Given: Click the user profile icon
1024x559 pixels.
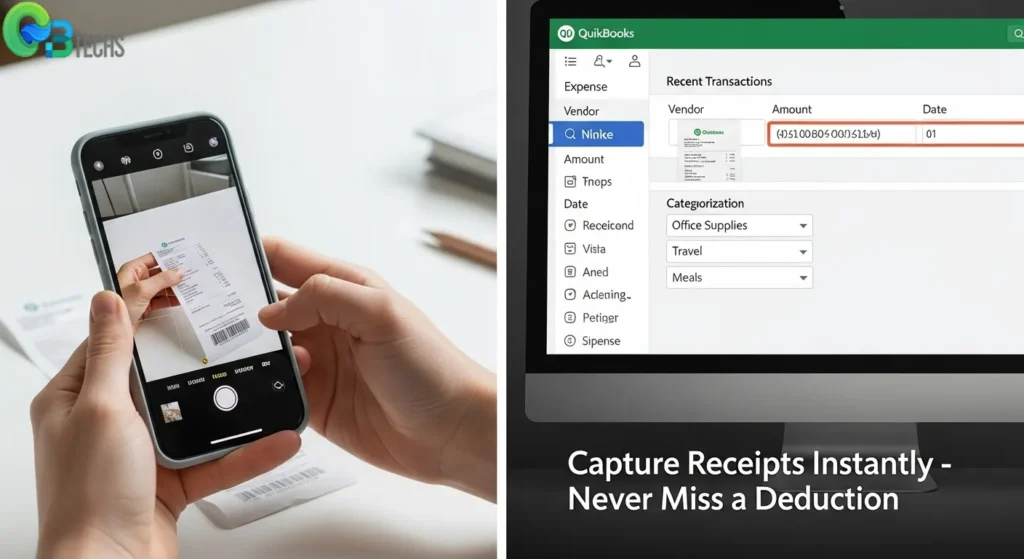Looking at the screenshot, I should pyautogui.click(x=634, y=61).
